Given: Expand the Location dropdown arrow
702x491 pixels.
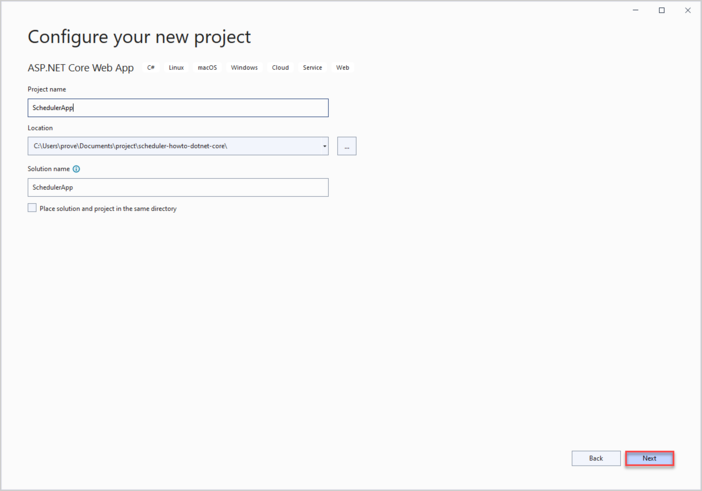Looking at the screenshot, I should pos(324,147).
